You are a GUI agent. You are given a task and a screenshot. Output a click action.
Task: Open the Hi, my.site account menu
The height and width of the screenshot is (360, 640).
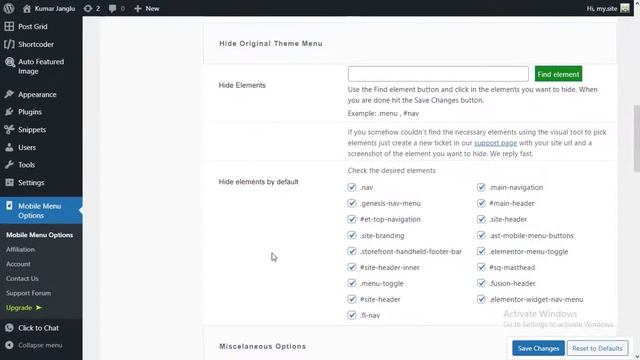click(x=608, y=8)
